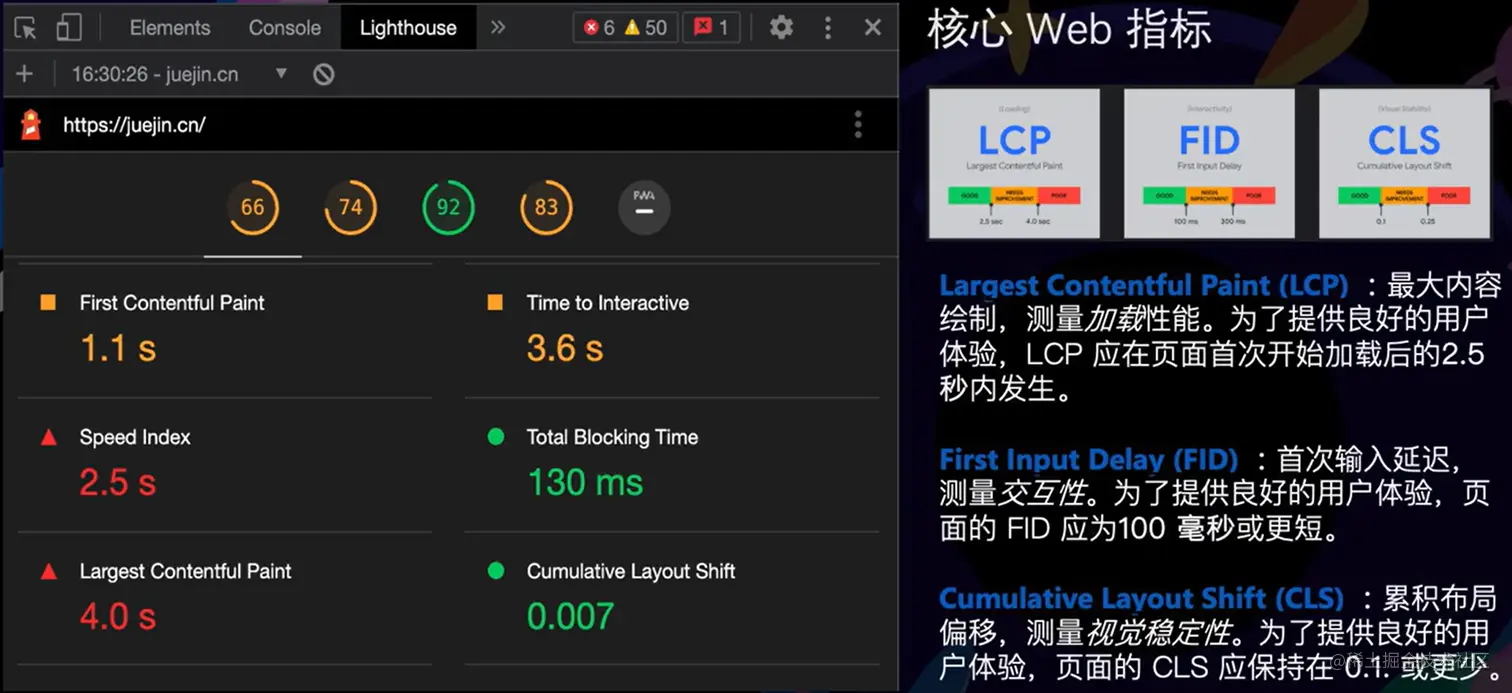The image size is (1512, 693).
Task: Open the DevTools customize menu dots
Action: pyautogui.click(x=827, y=28)
